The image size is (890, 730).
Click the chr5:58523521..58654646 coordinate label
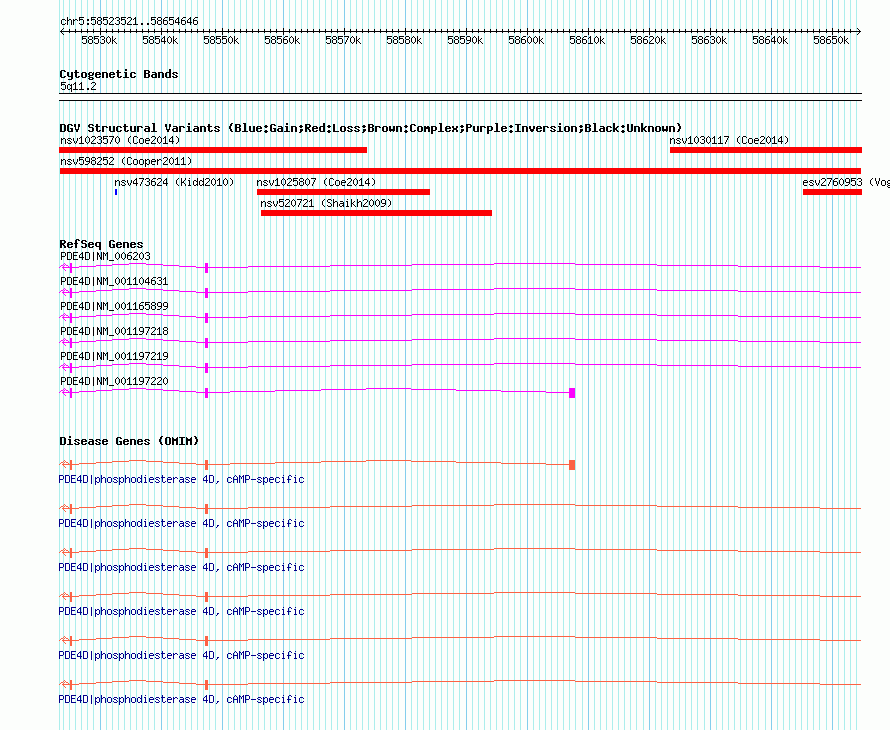(129, 21)
